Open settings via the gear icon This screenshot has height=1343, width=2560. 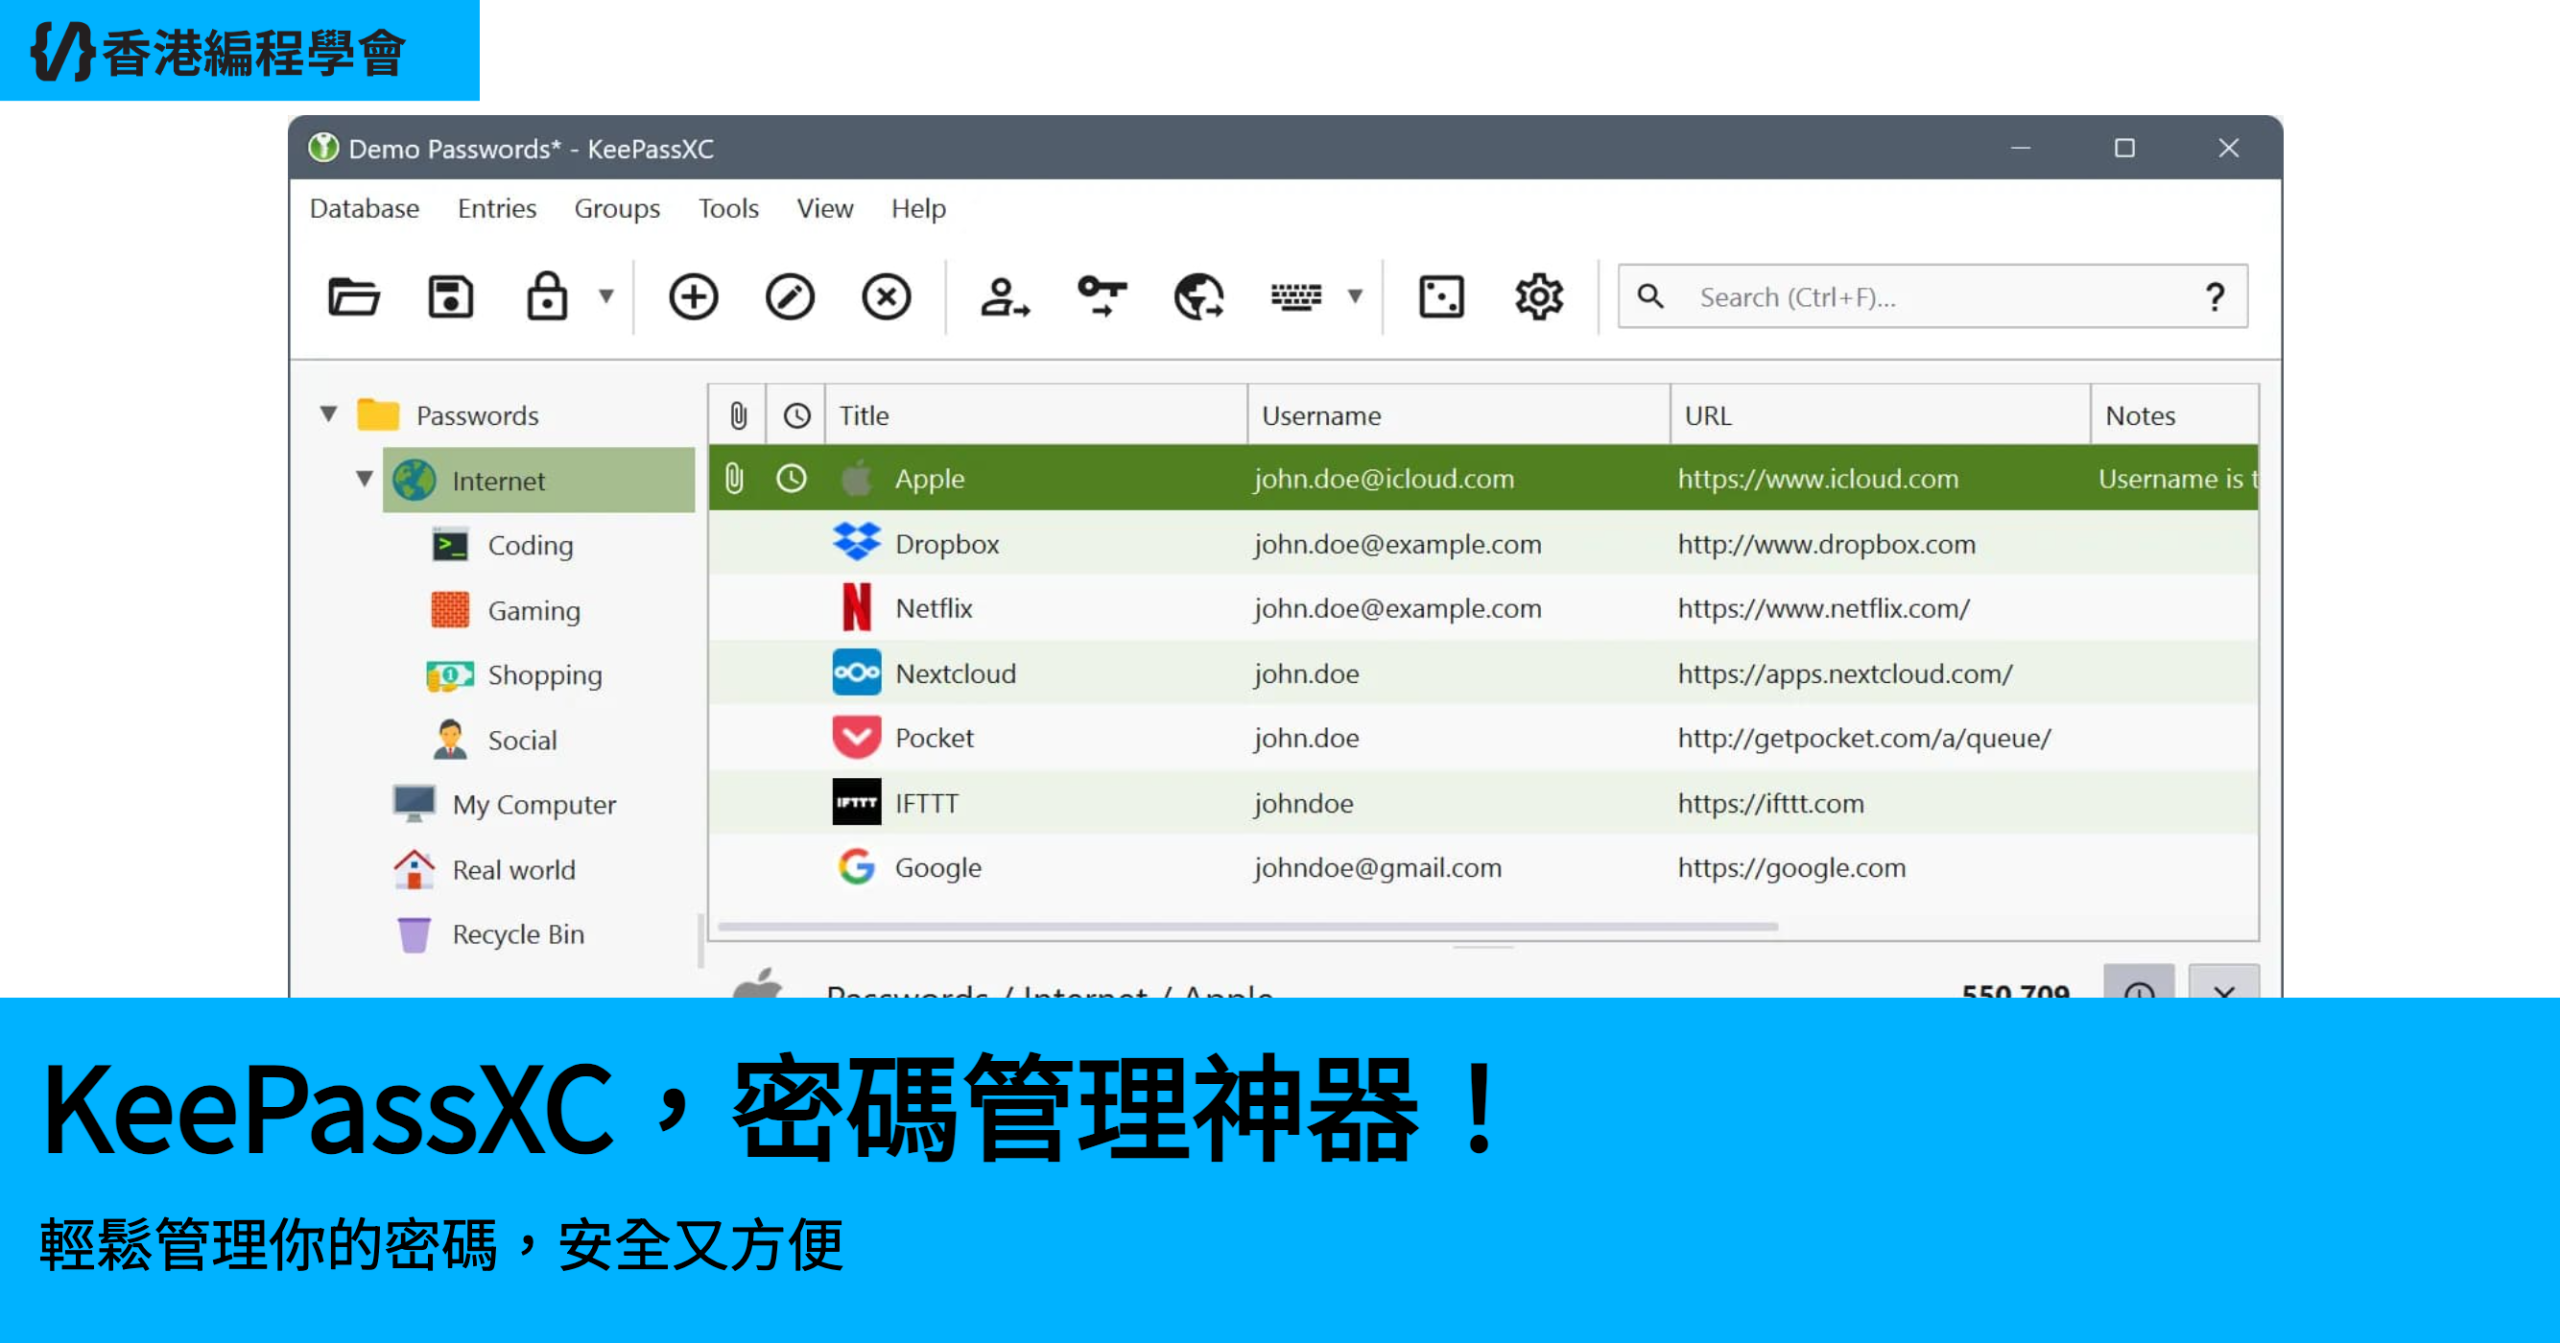pos(1538,297)
